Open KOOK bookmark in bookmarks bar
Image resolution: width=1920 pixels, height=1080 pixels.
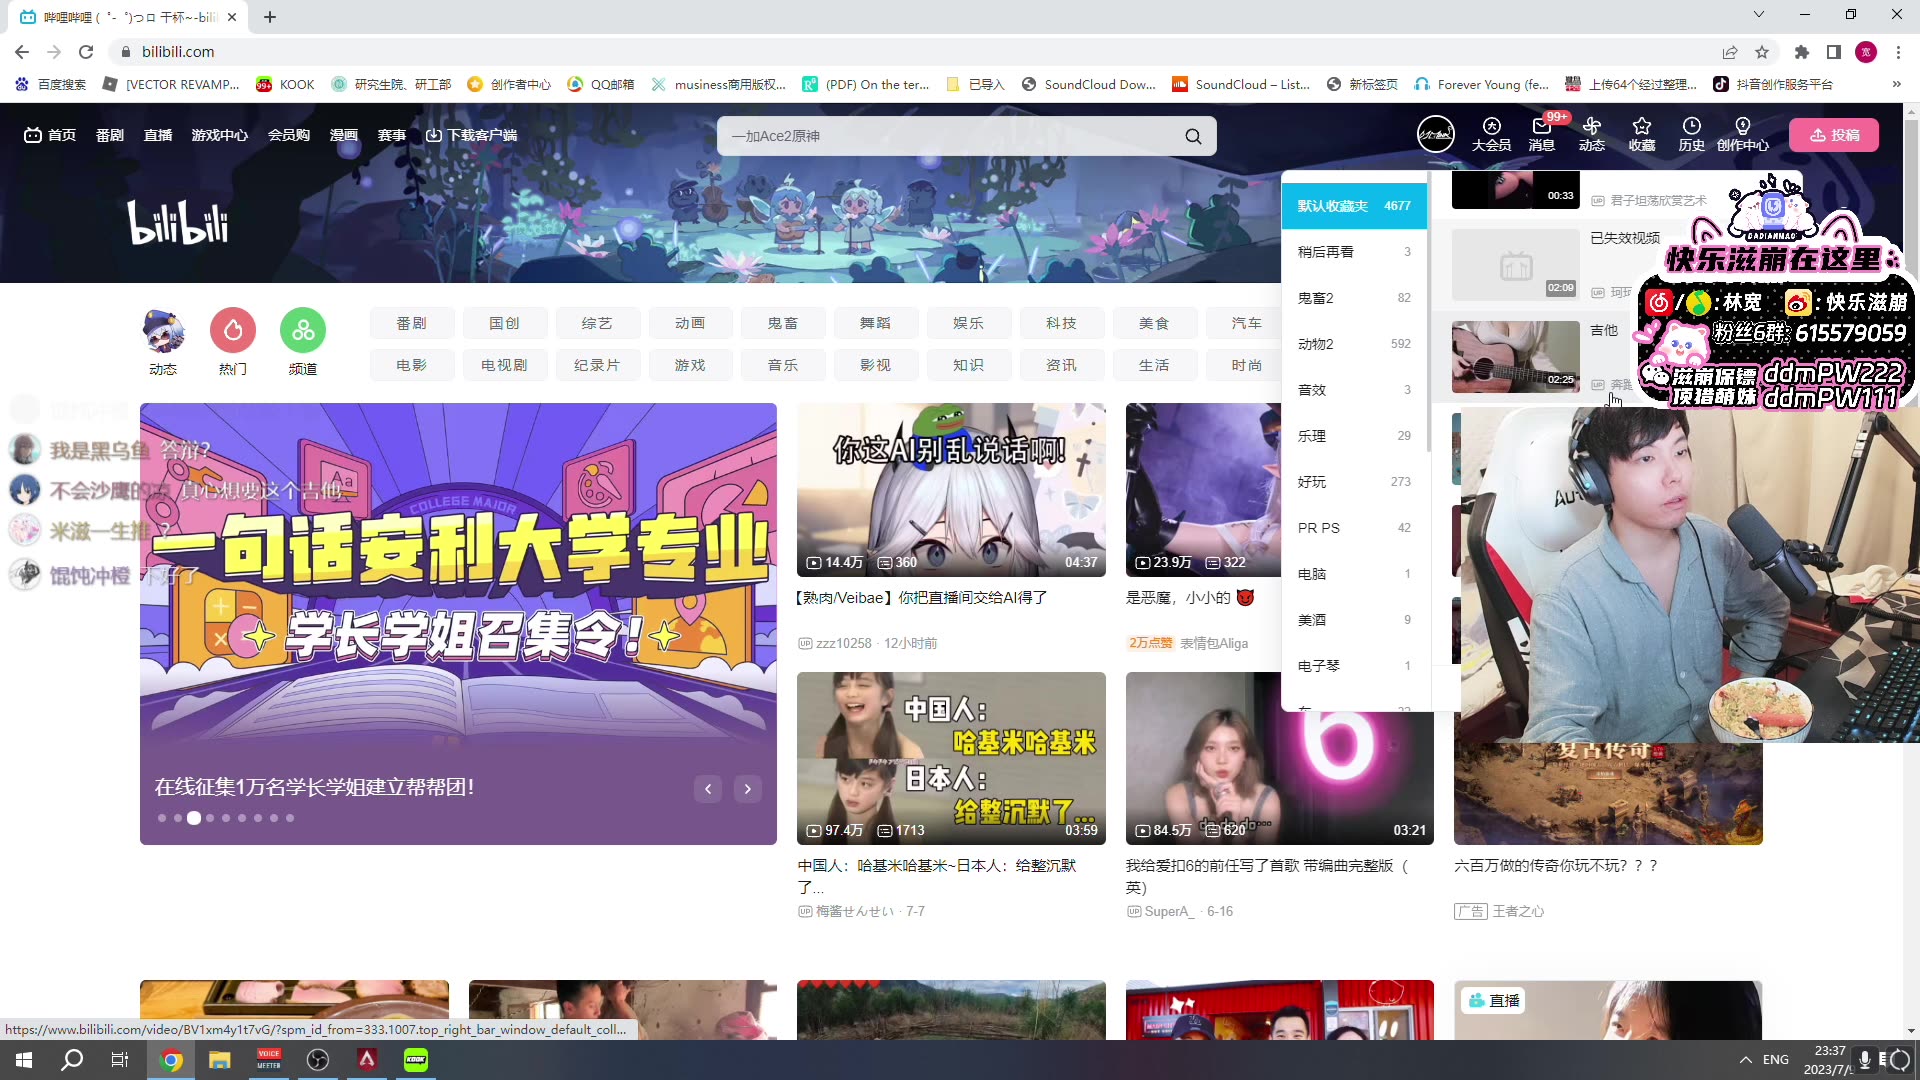[286, 84]
